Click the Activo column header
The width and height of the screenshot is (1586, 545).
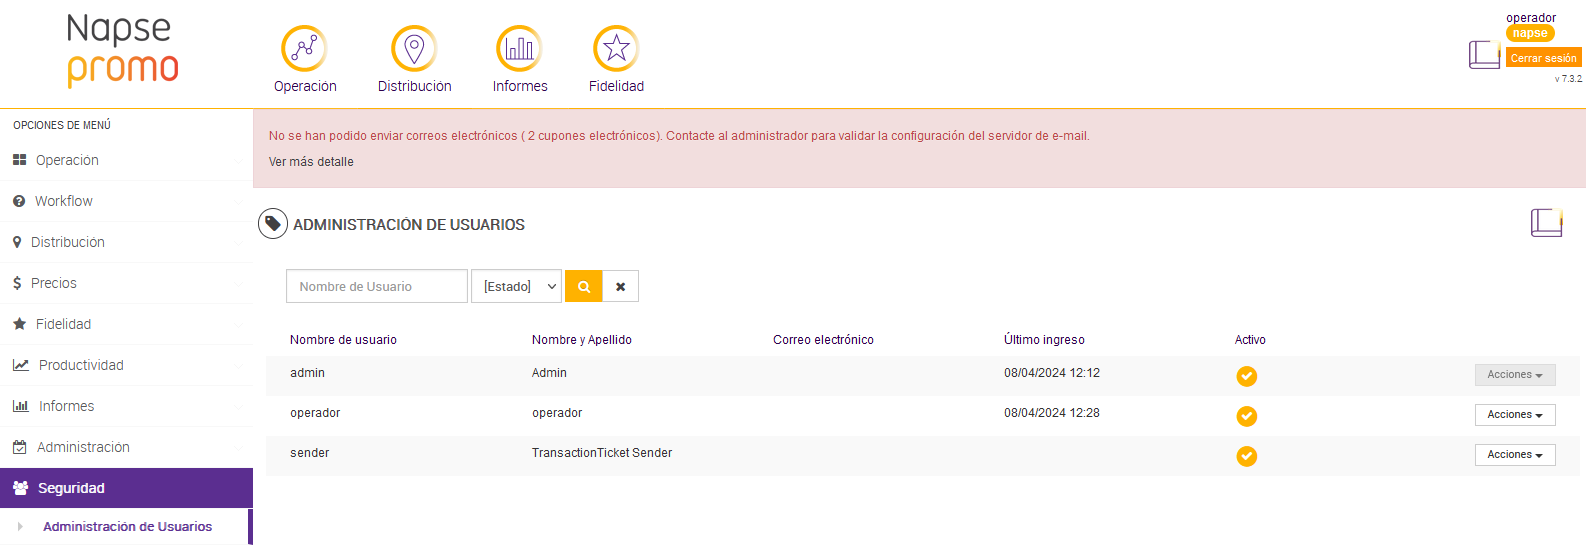click(x=1250, y=340)
